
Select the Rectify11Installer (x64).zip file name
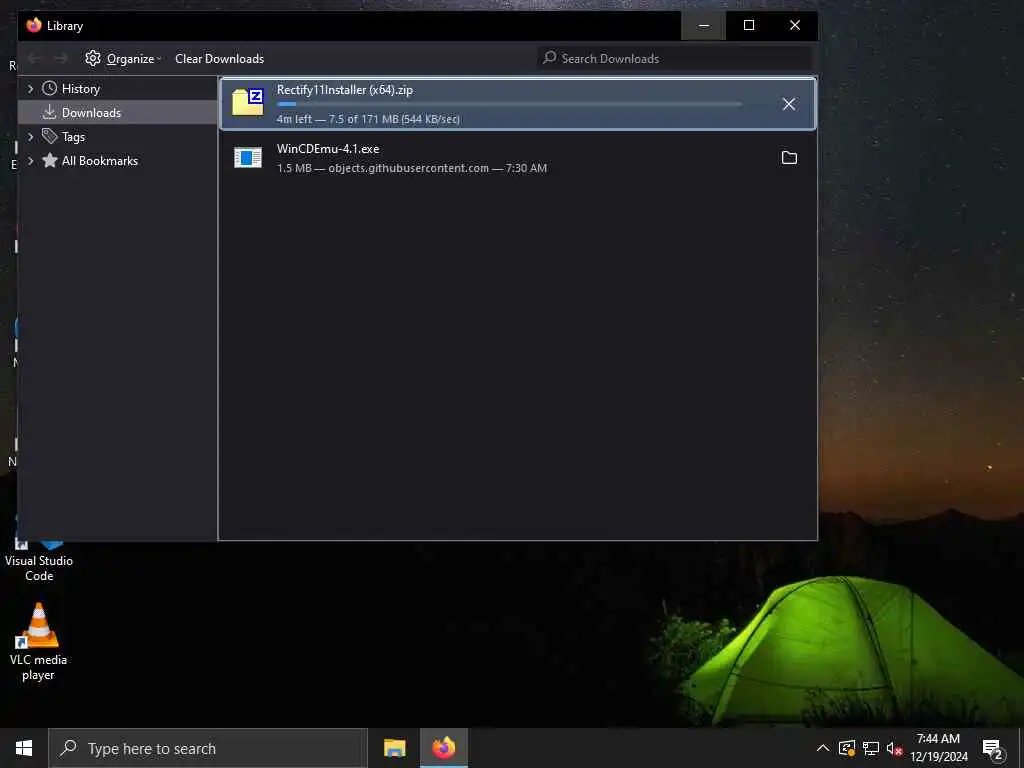pyautogui.click(x=345, y=90)
